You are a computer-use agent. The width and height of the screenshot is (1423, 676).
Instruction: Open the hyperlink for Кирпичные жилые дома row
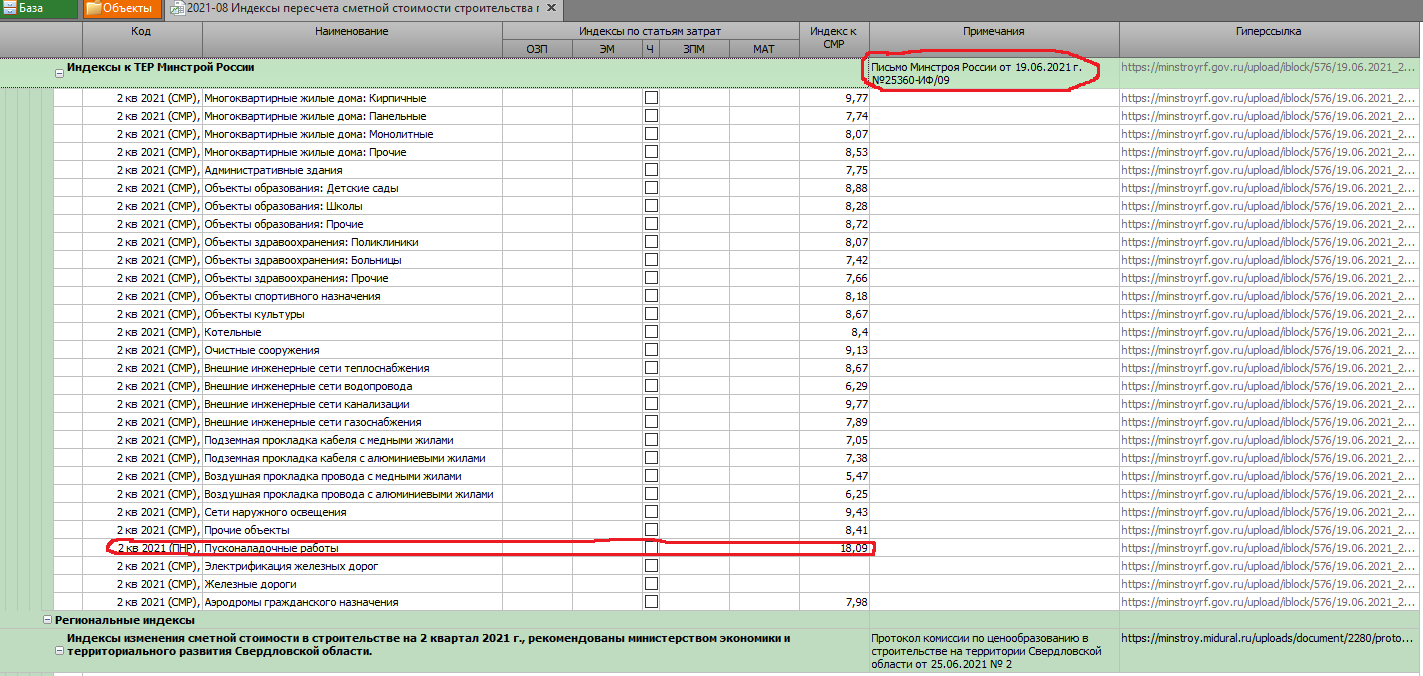click(1268, 98)
